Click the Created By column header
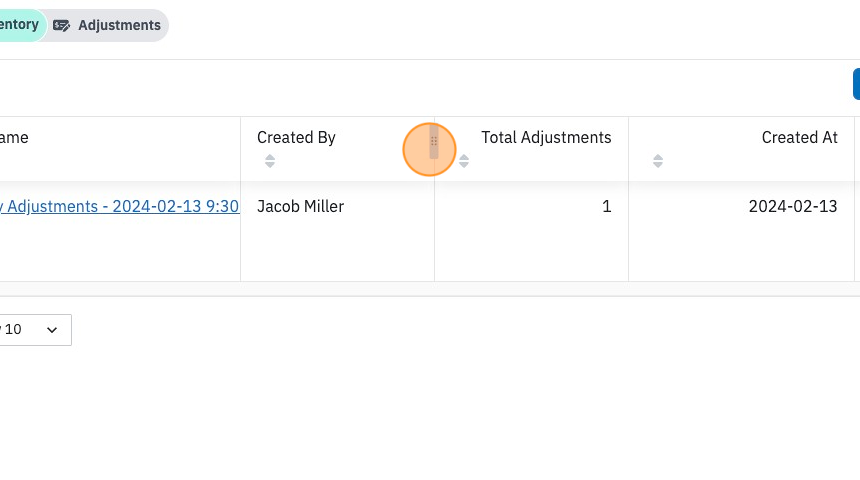The image size is (860, 480). 296,137
